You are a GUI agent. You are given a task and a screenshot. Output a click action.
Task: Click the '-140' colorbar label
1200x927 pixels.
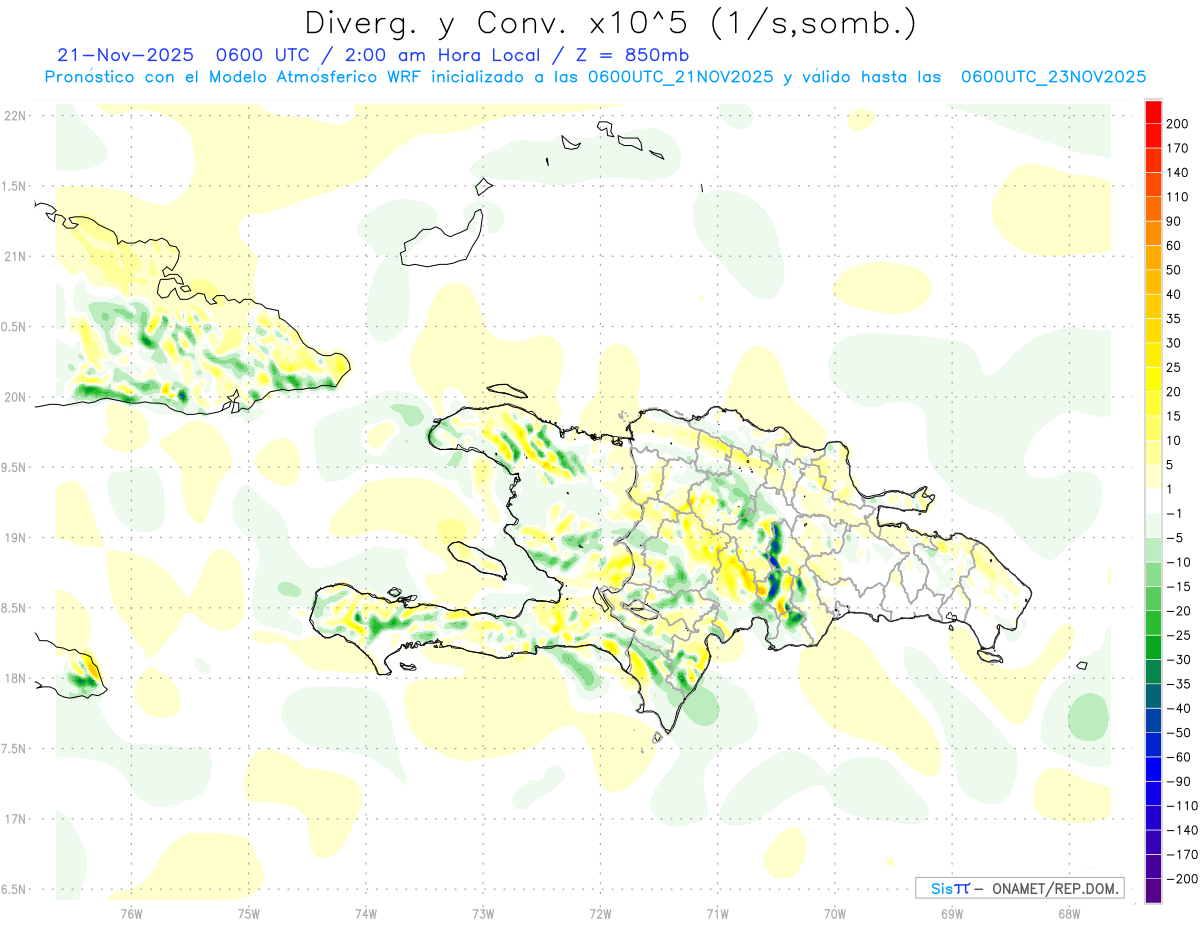tap(1182, 830)
